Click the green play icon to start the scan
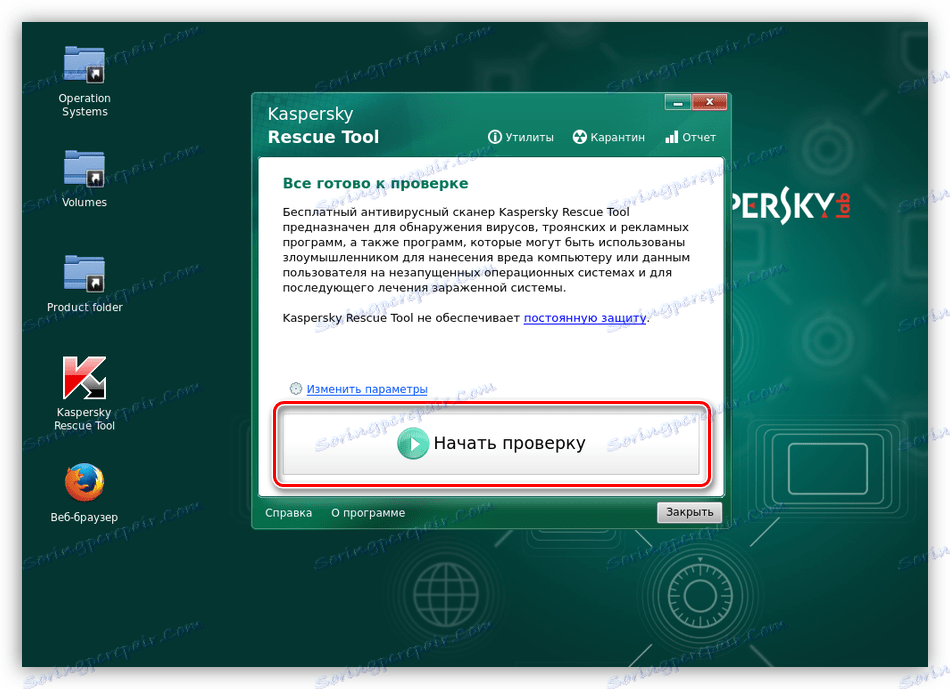The height and width of the screenshot is (689, 950). click(x=413, y=444)
